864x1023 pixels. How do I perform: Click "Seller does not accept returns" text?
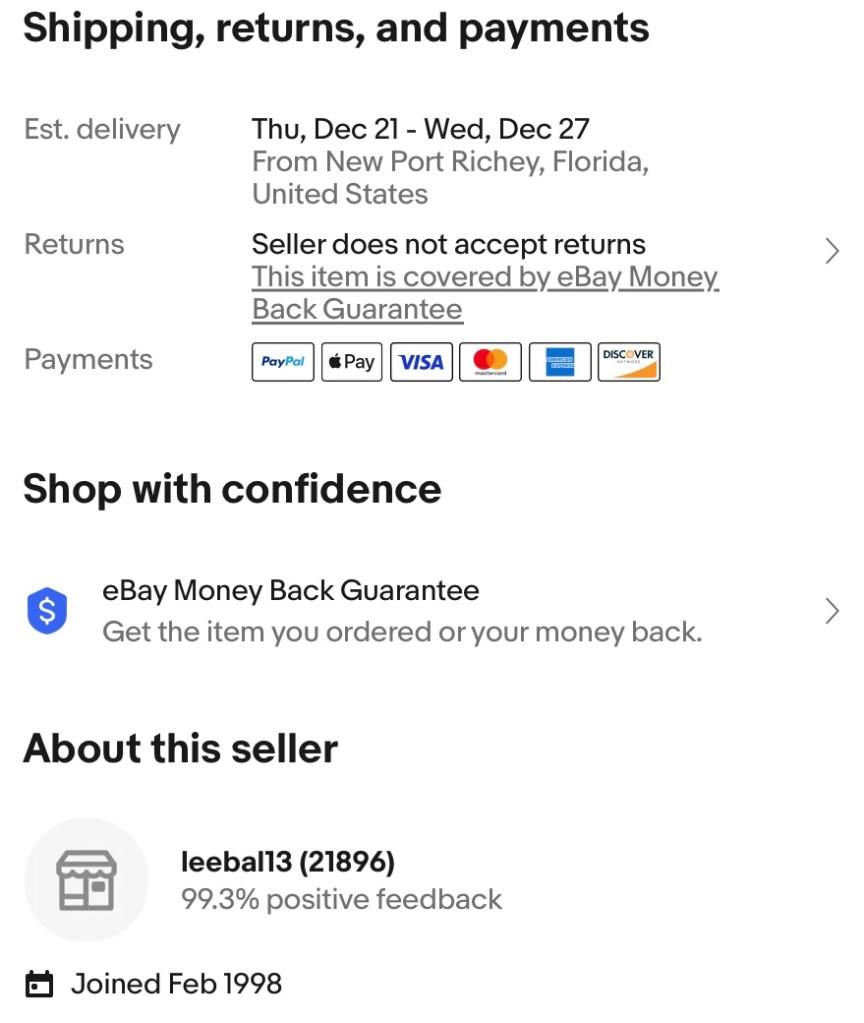448,244
